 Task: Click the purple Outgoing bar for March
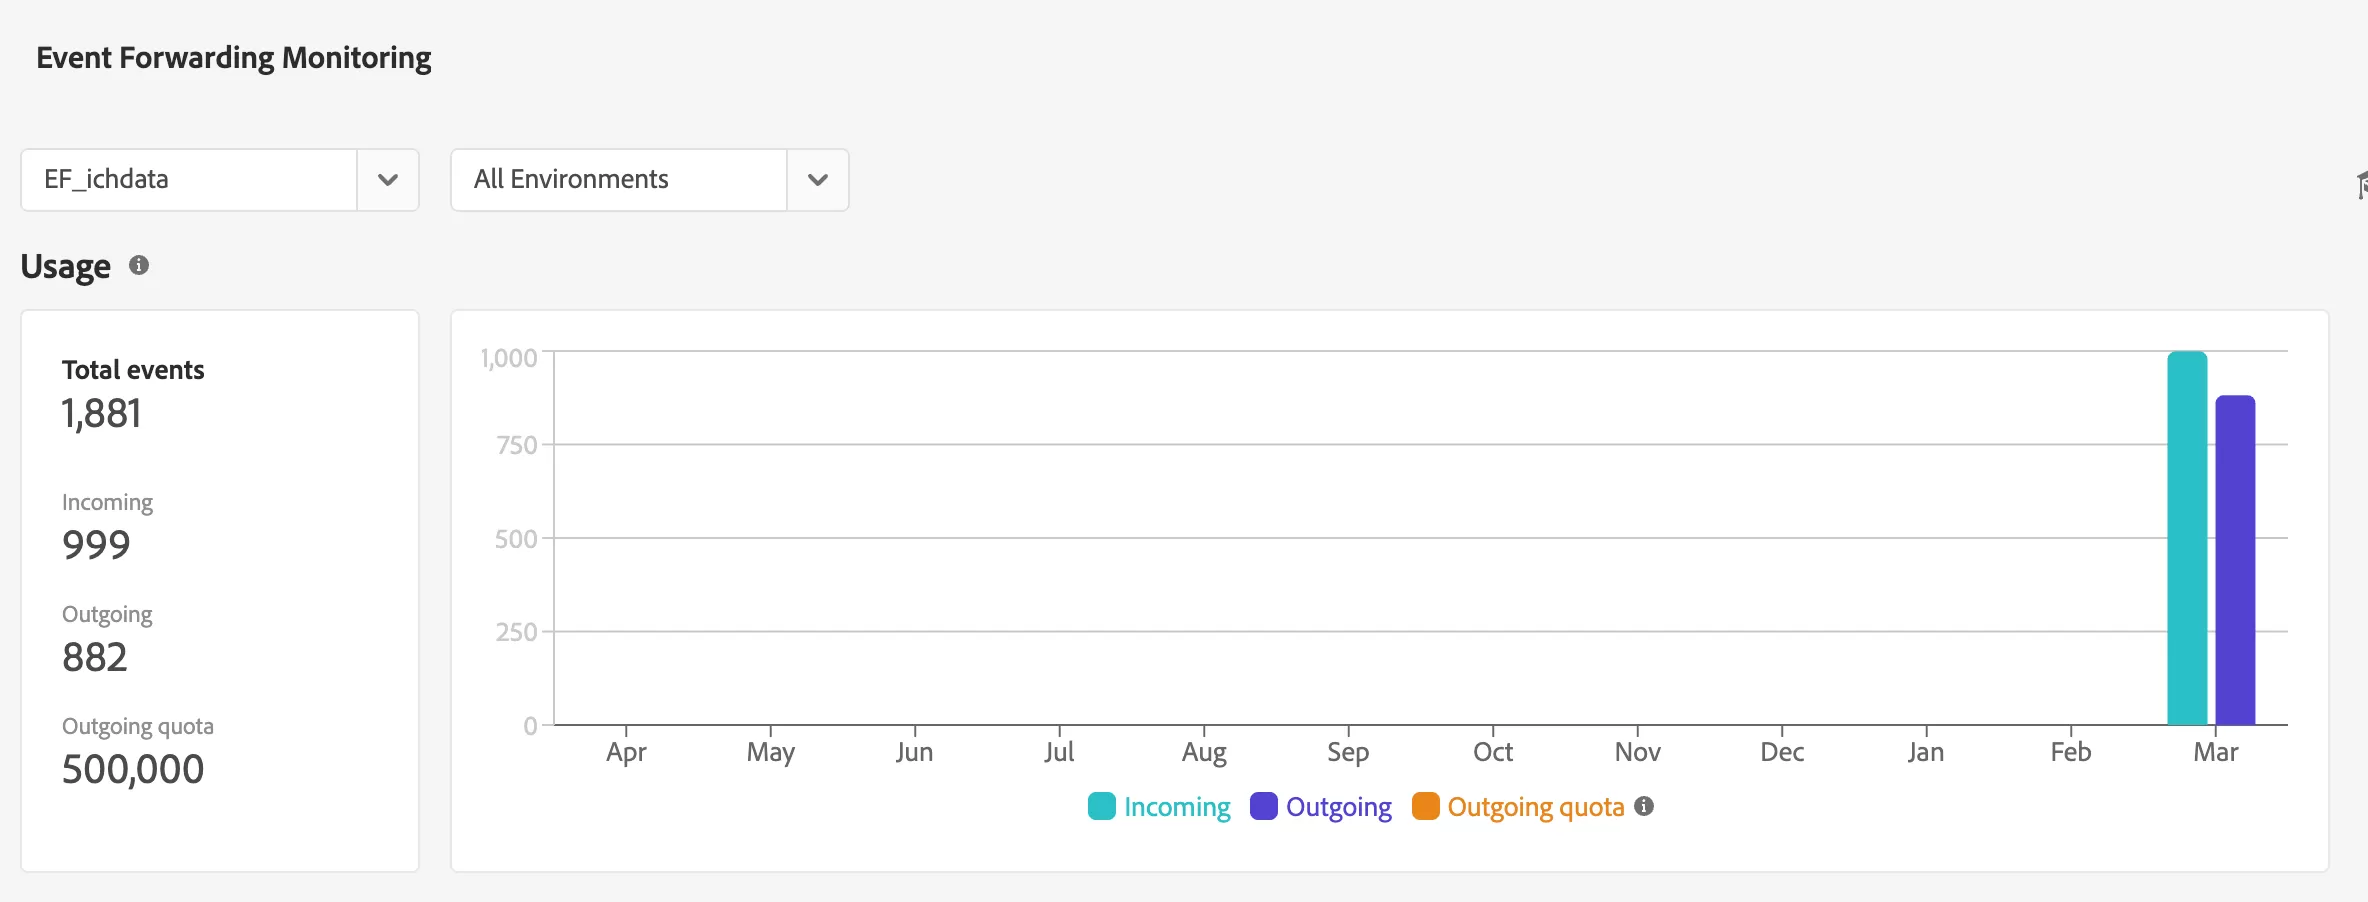pos(2235,560)
